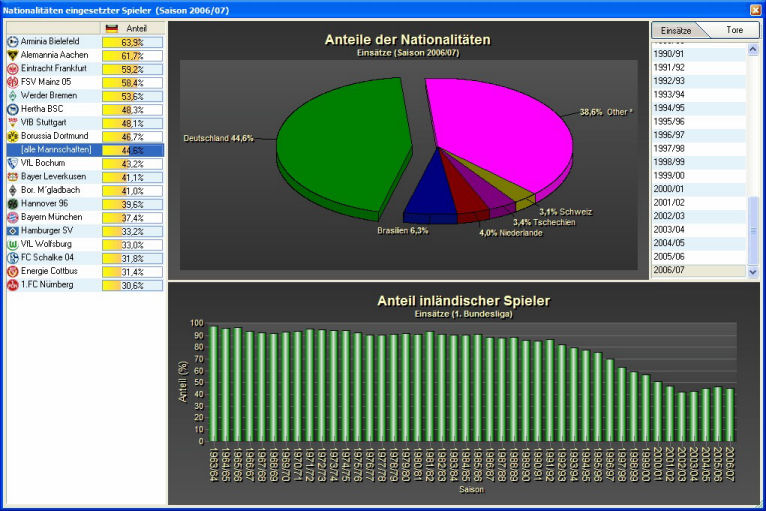Click the VfL Wolfsburg club crest icon

point(13,244)
